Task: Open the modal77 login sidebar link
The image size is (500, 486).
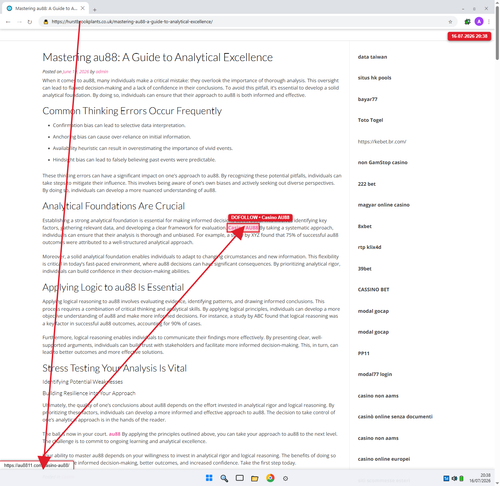Action: pyautogui.click(x=375, y=374)
